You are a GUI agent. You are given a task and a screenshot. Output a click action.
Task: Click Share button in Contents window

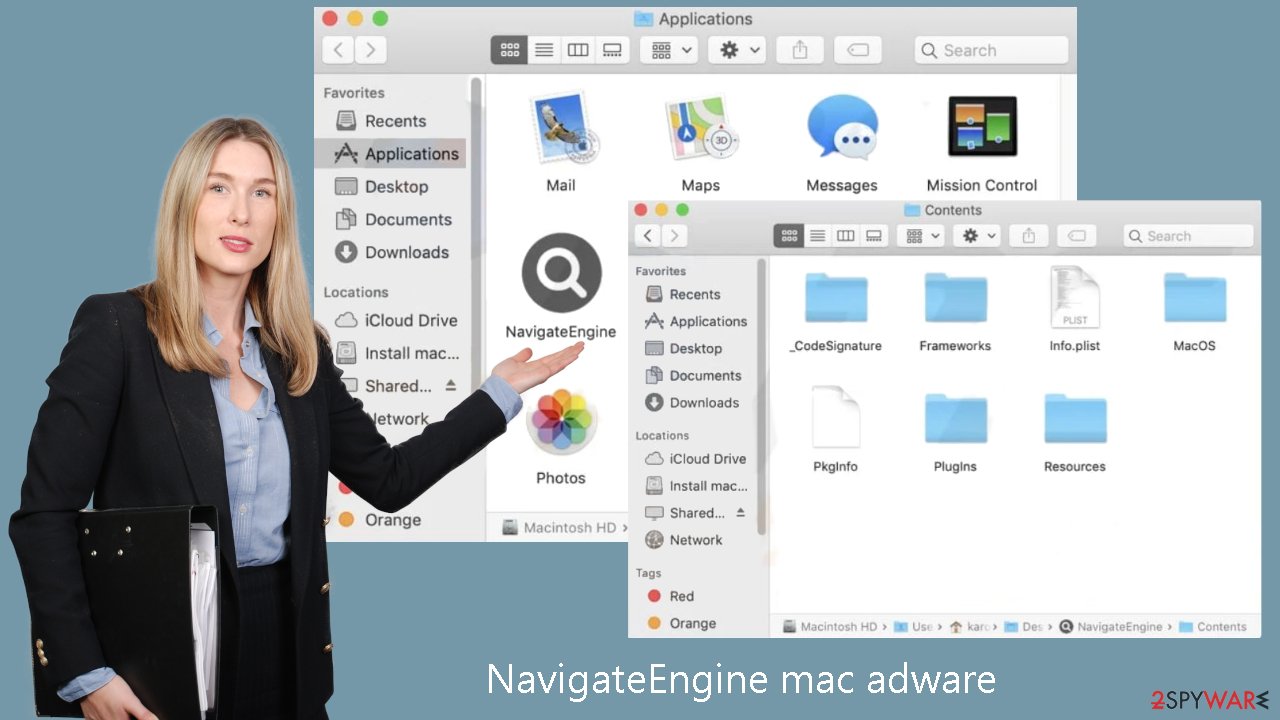tap(1028, 236)
